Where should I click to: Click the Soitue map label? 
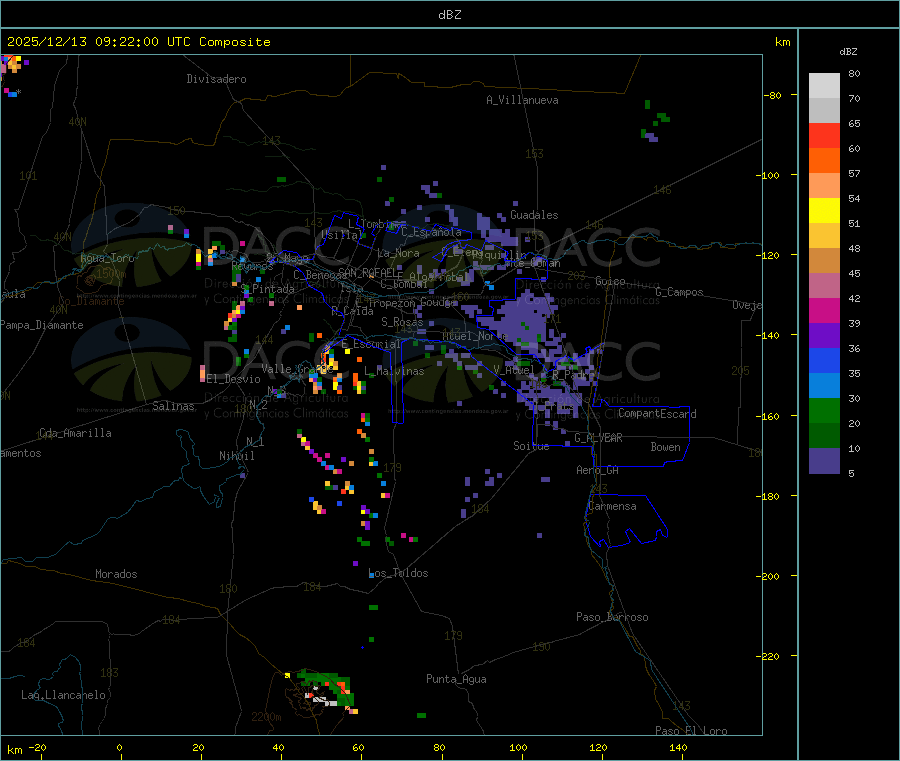click(x=531, y=446)
